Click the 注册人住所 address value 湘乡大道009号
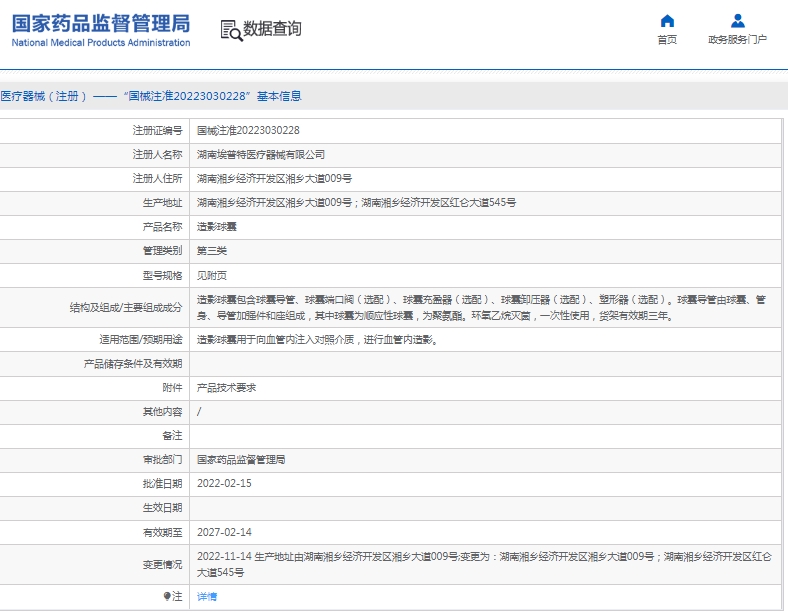Viewport: 788px width, 615px height. click(274, 179)
